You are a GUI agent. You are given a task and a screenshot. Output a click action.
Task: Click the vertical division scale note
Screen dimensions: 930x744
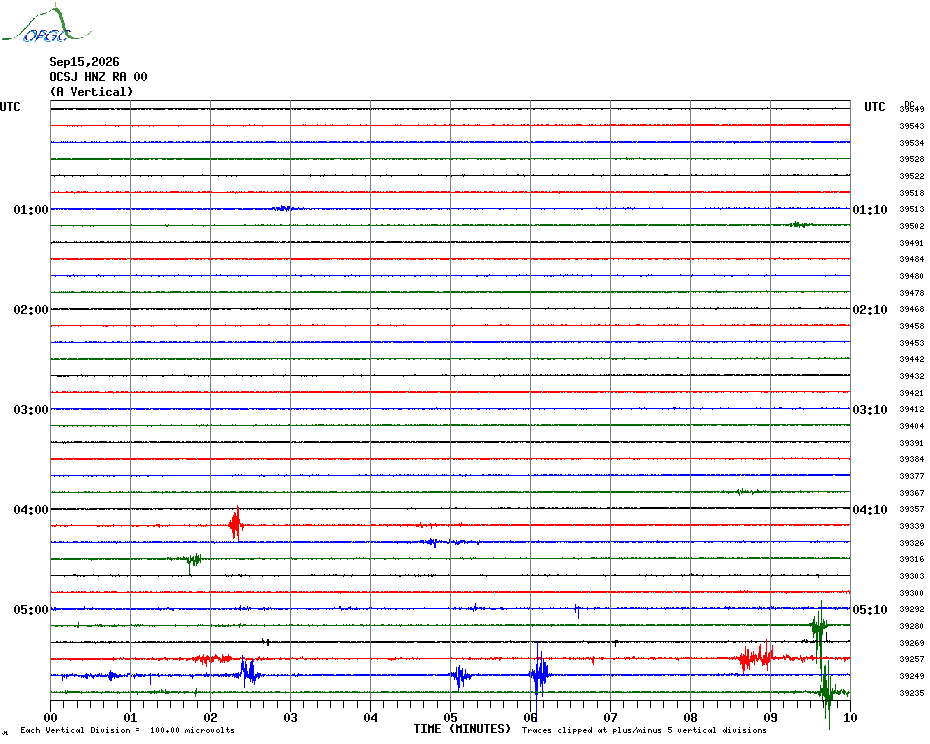pos(128,730)
